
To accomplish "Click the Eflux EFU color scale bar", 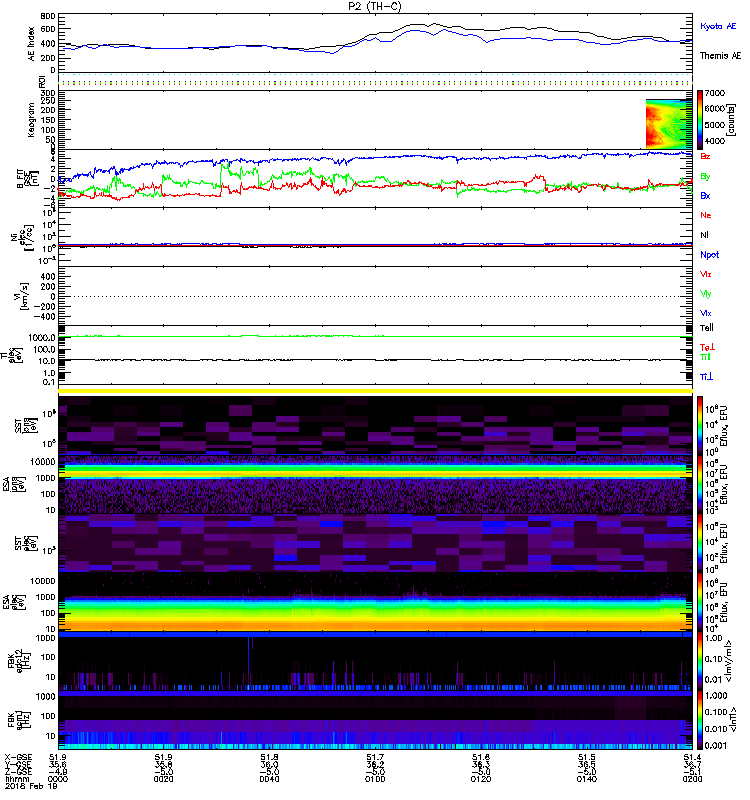I will [701, 425].
